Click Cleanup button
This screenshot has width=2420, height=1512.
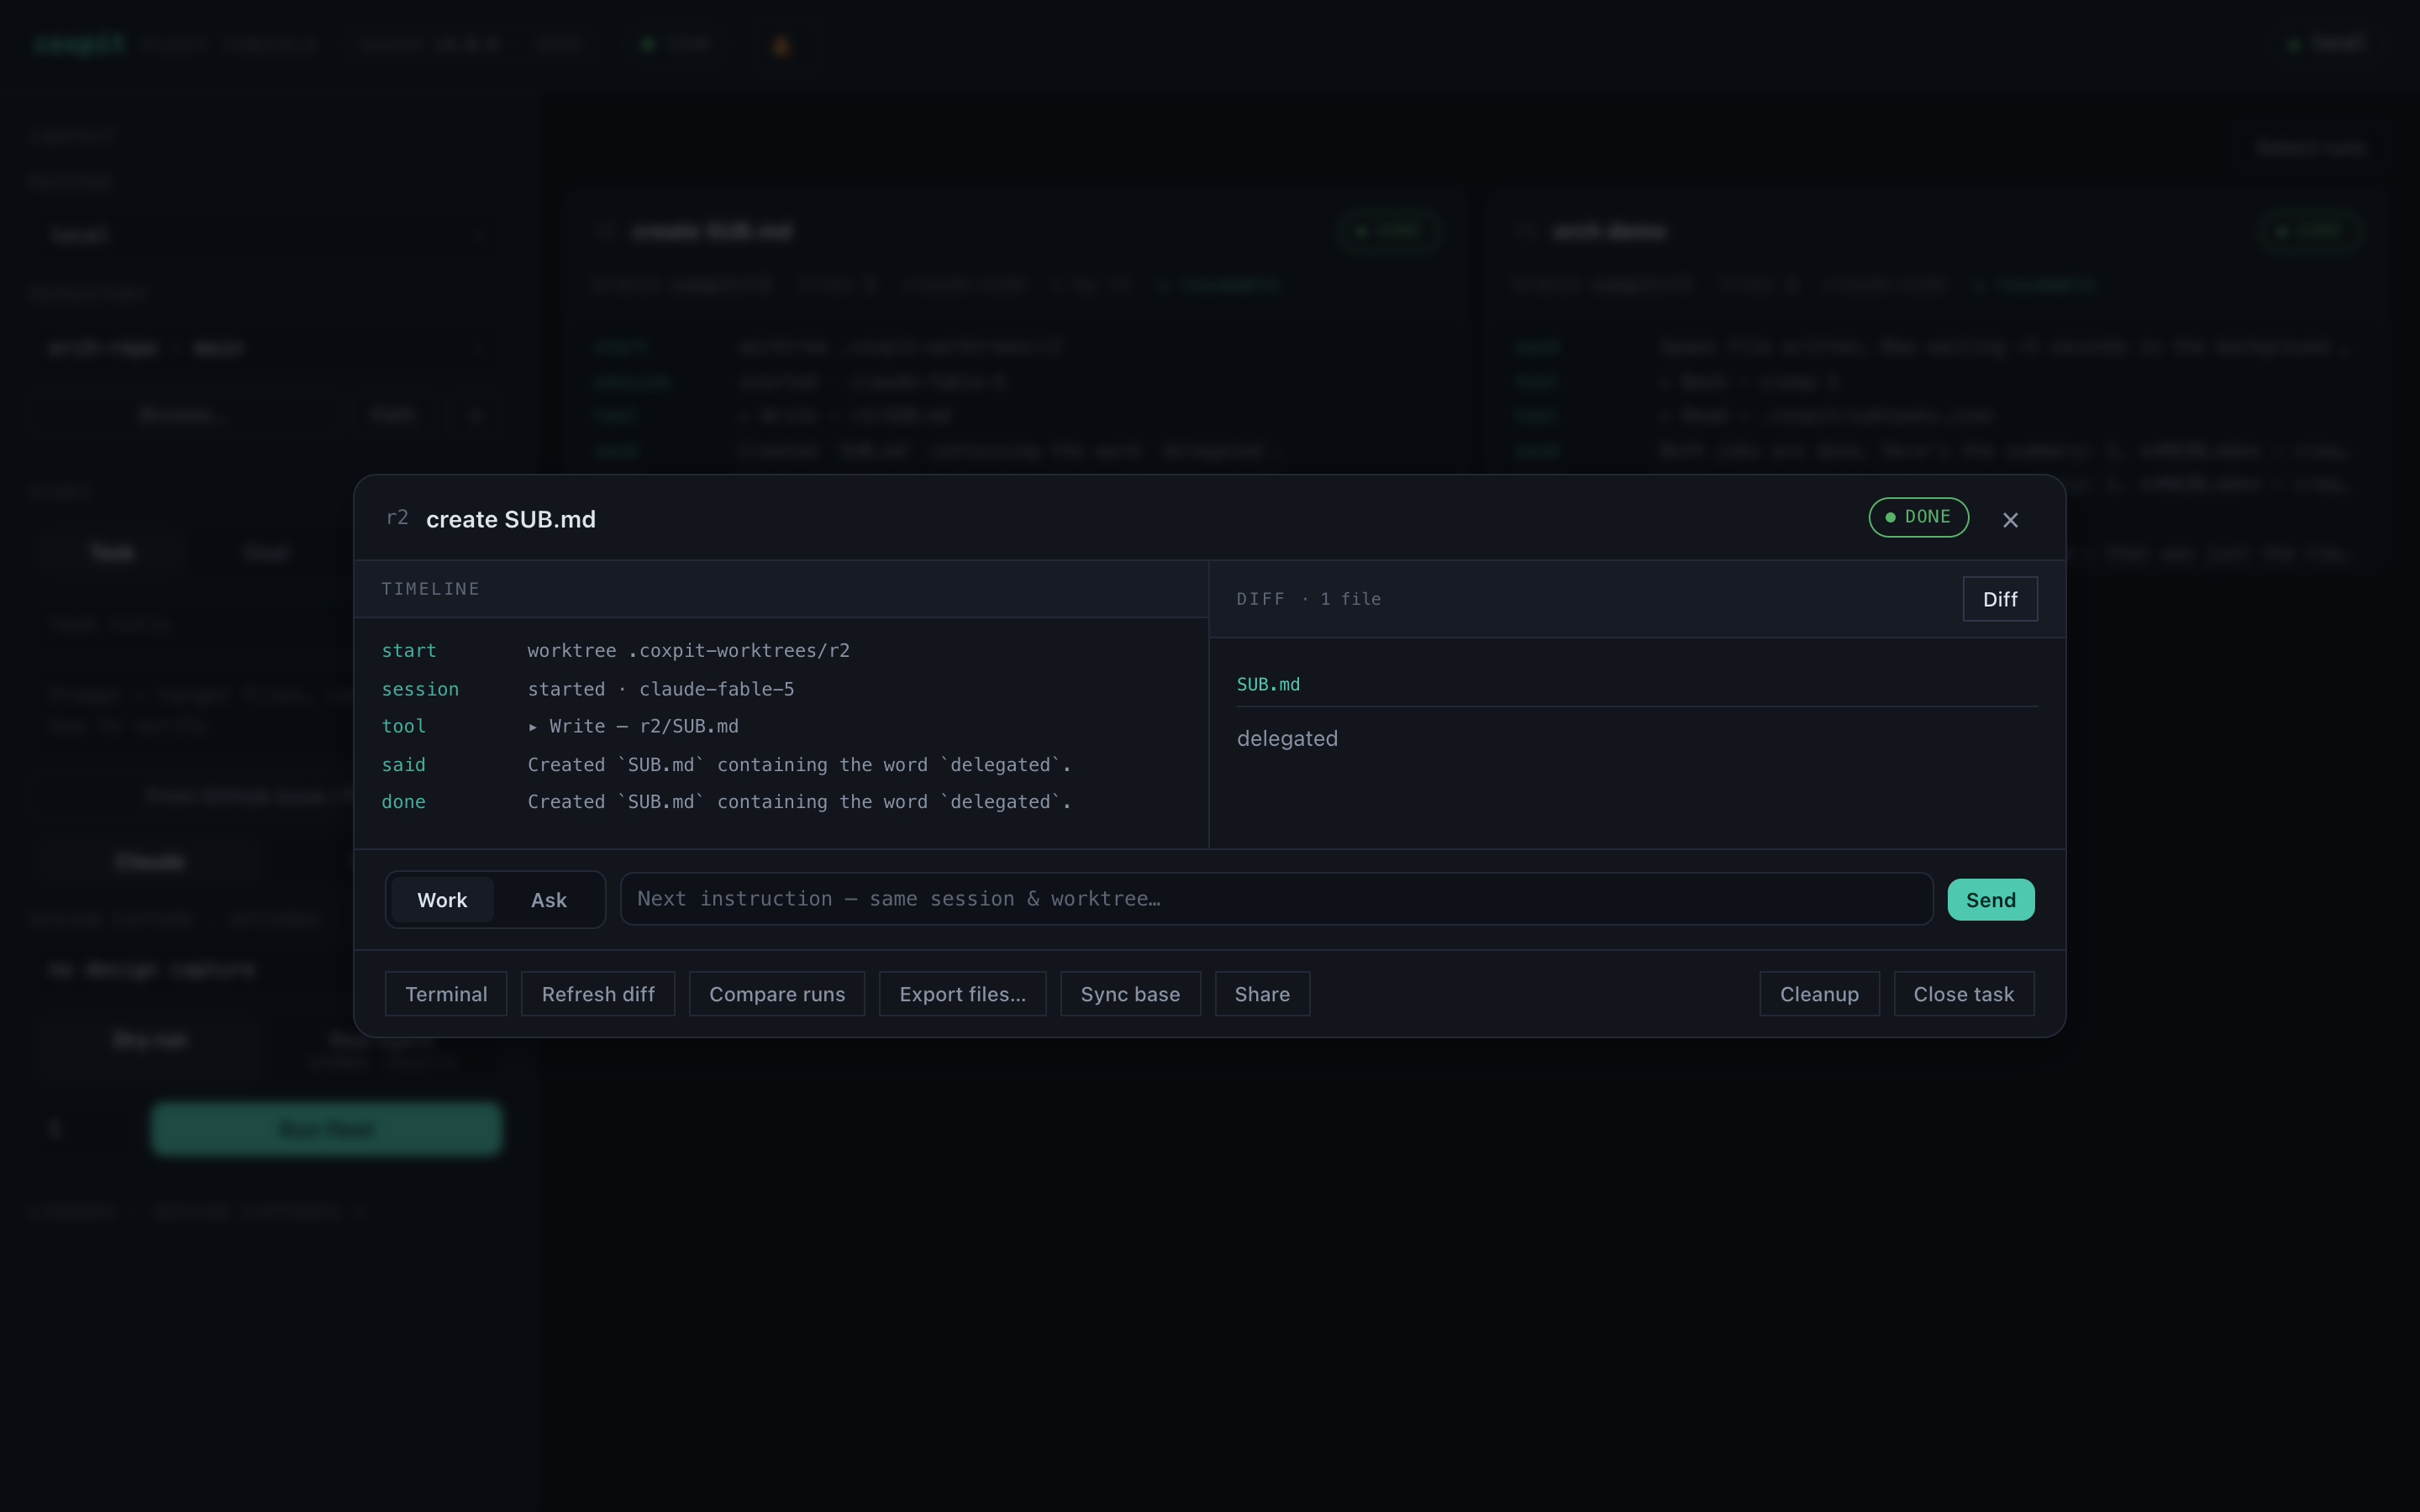pos(1819,994)
